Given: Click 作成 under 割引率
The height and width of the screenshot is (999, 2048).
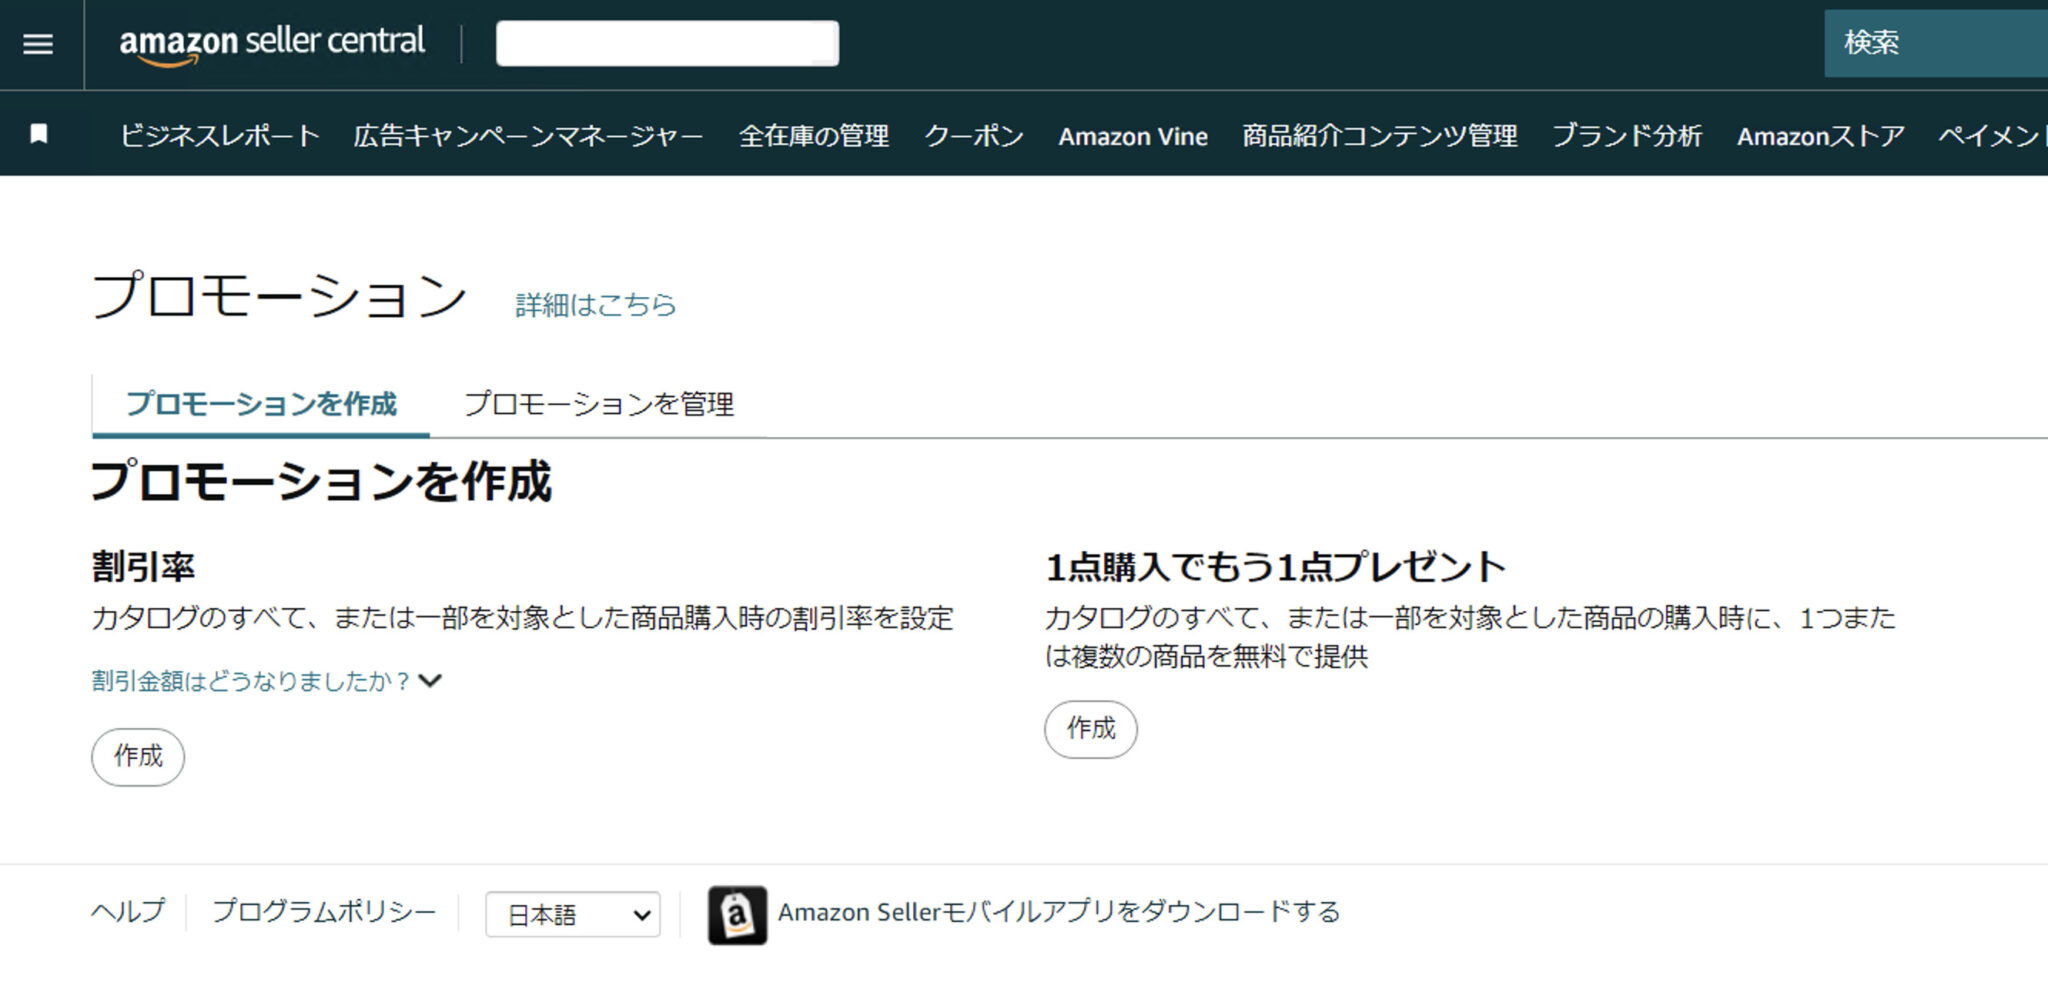Looking at the screenshot, I should coord(137,757).
